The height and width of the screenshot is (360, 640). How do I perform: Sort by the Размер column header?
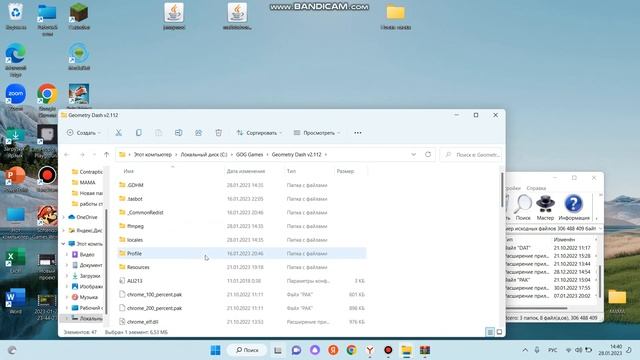pyautogui.click(x=345, y=171)
